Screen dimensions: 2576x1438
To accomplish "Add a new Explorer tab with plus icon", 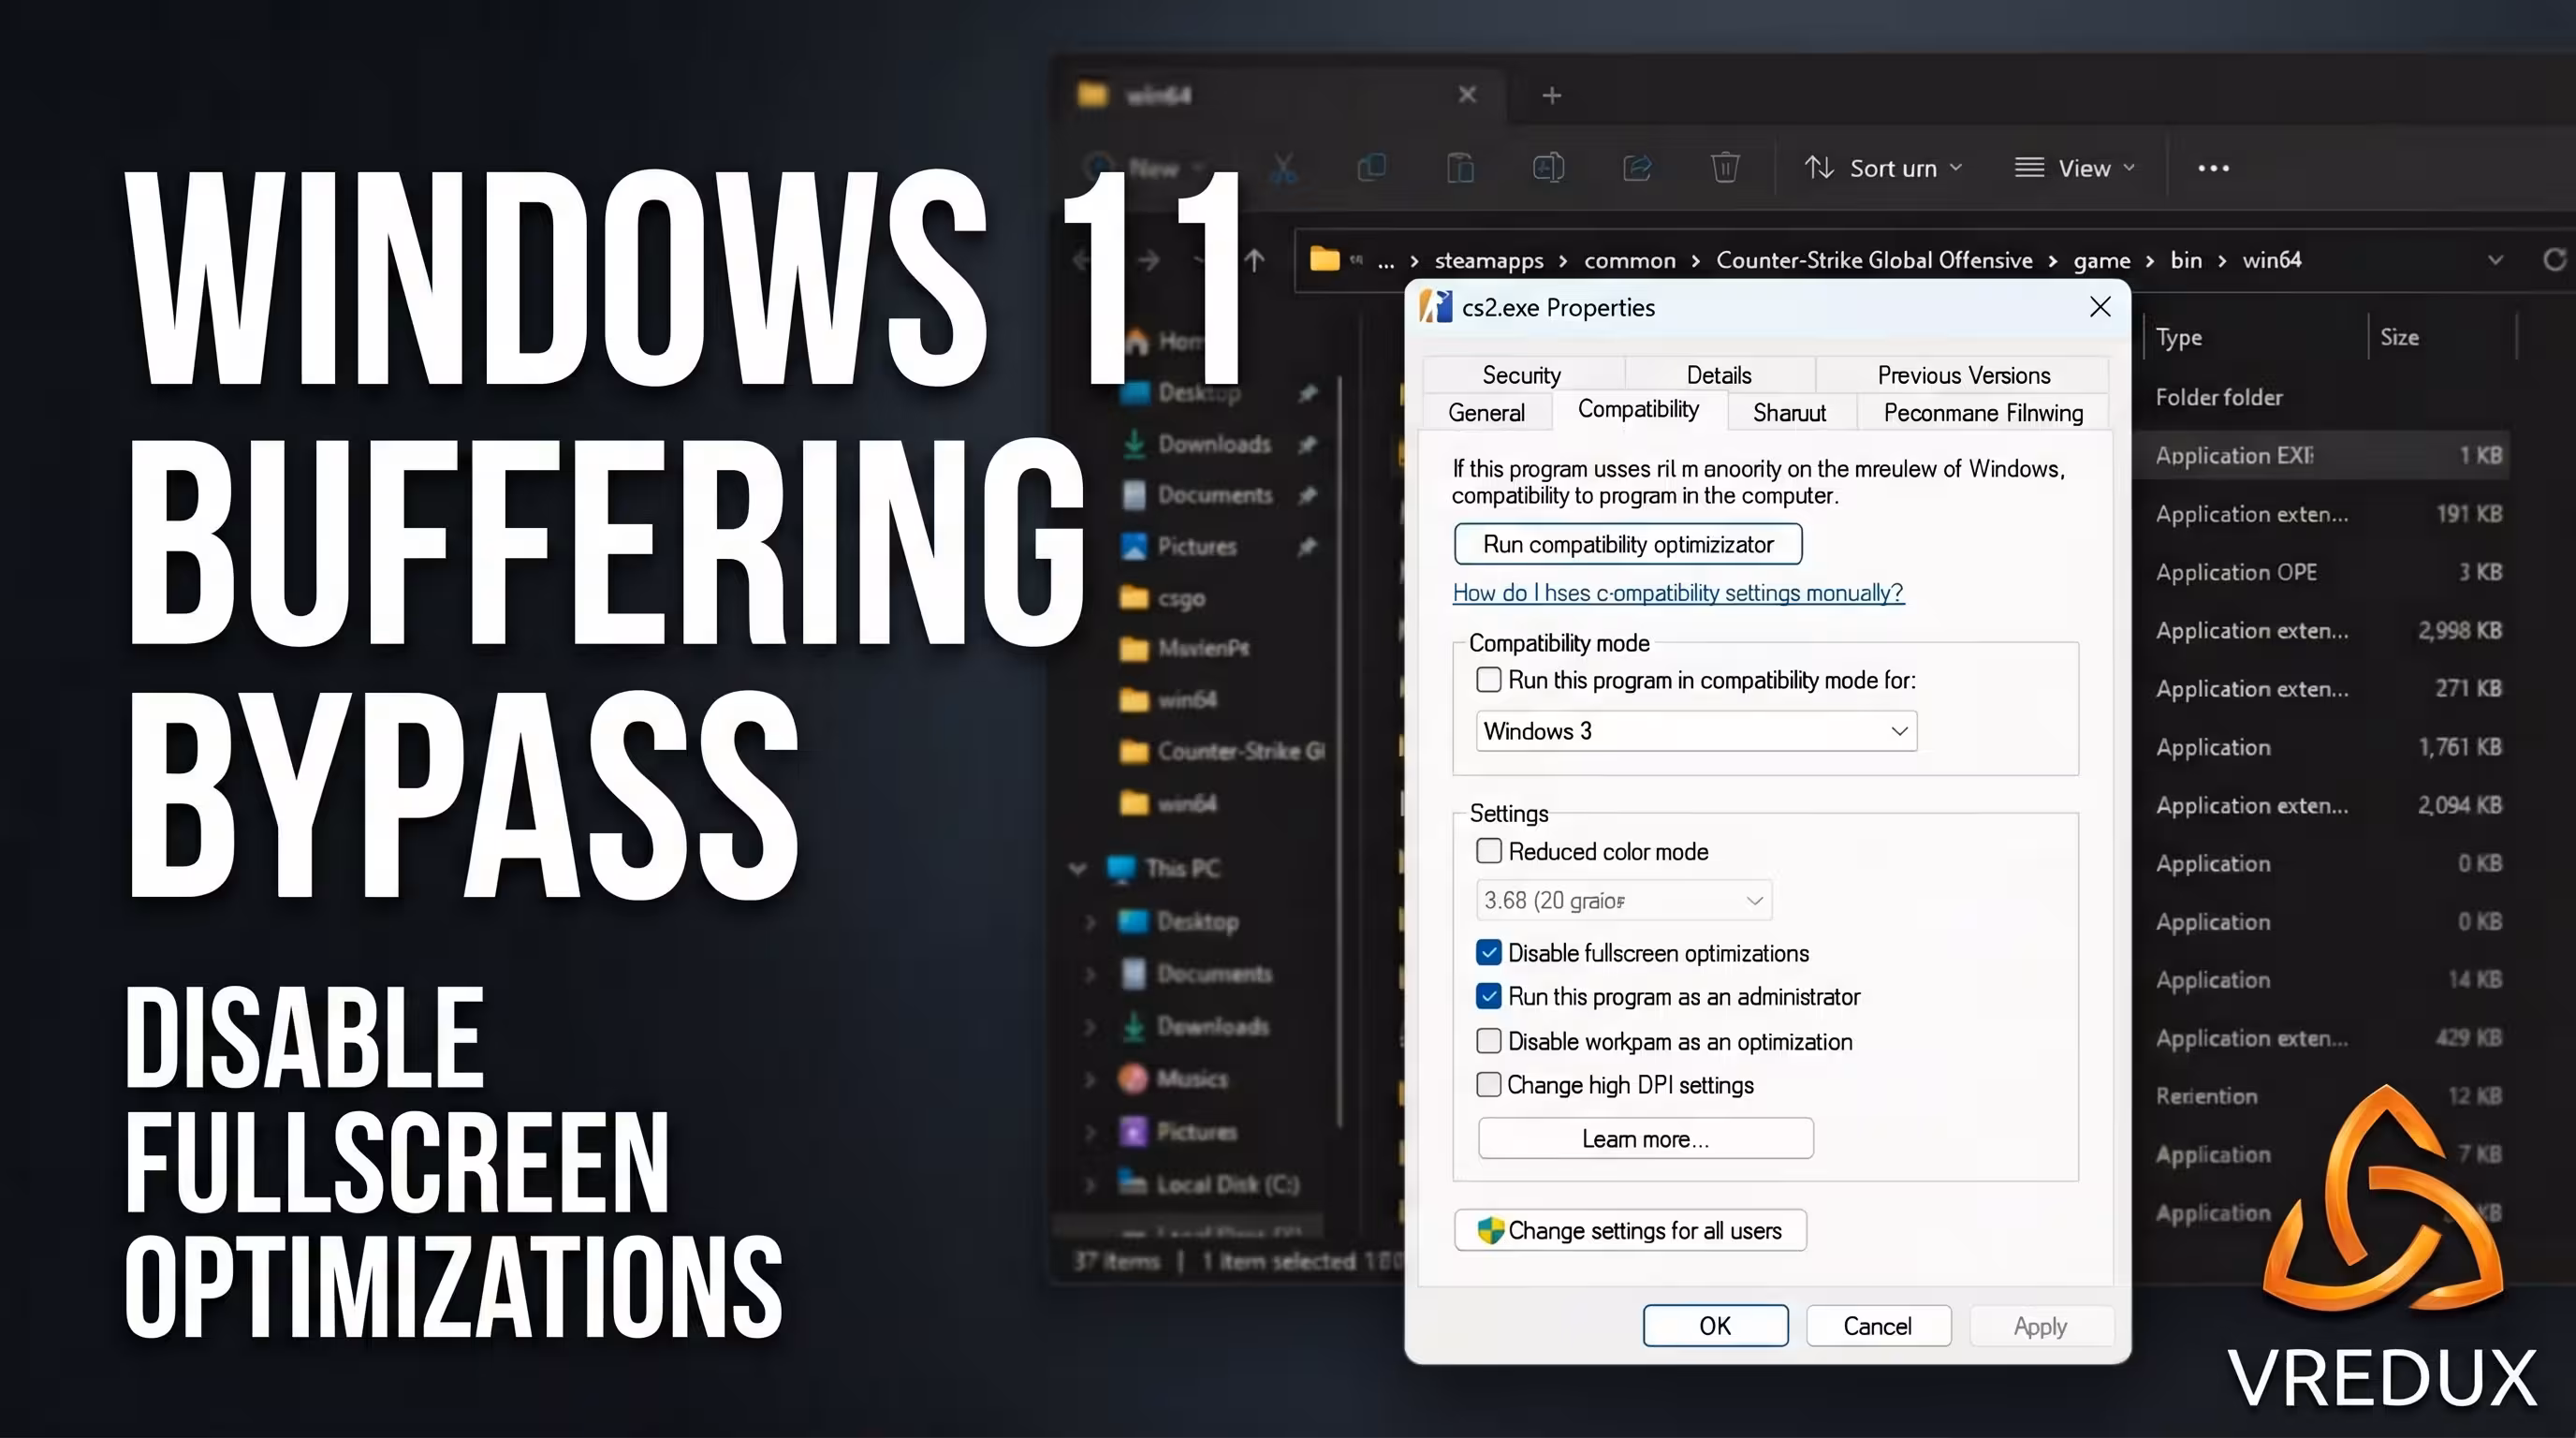I will [1552, 95].
